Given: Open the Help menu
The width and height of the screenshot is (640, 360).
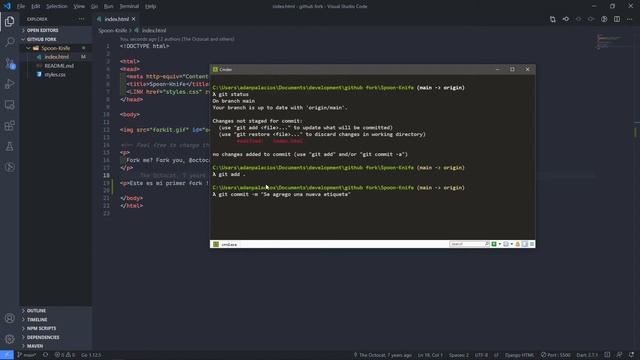Looking at the screenshot, I should coord(151,7).
